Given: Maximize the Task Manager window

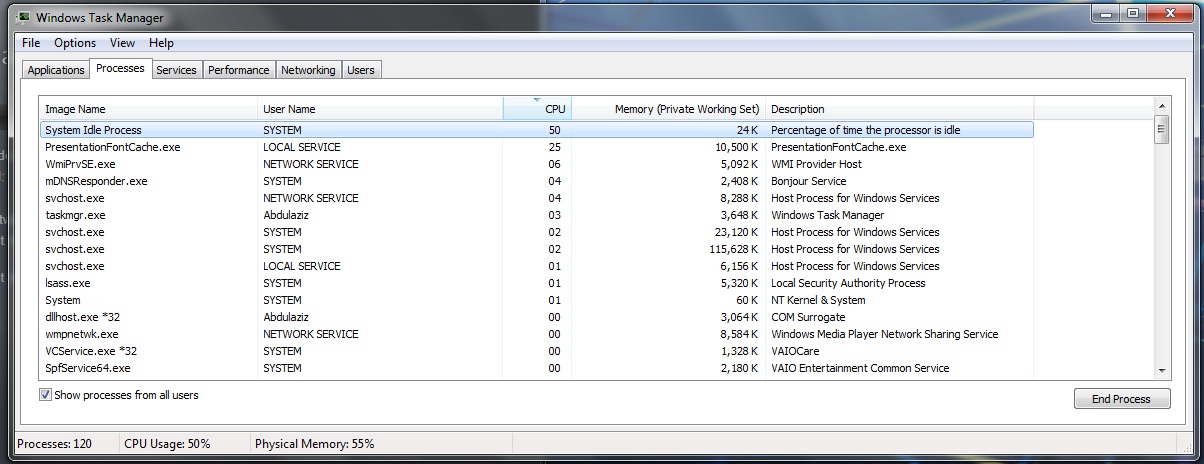Looking at the screenshot, I should coord(1132,13).
